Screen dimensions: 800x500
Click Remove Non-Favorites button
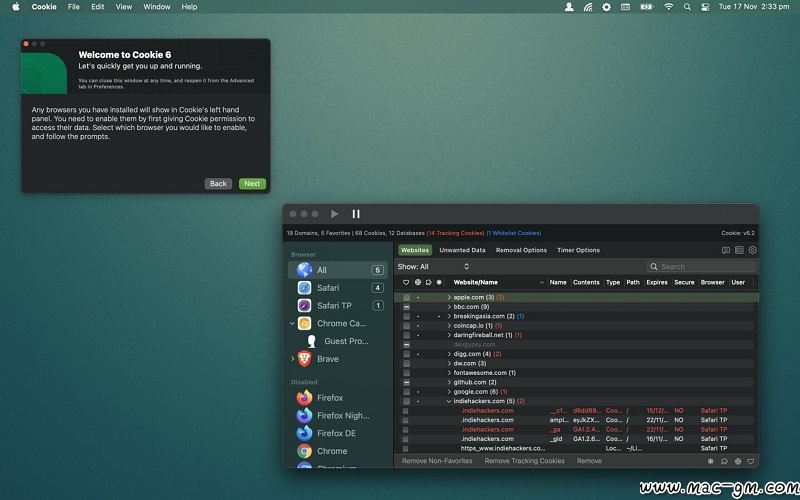pyautogui.click(x=437, y=461)
